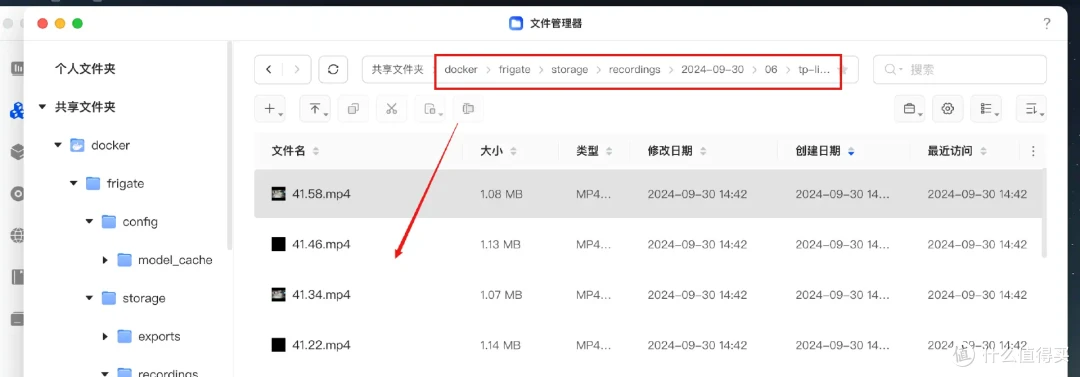Collapse the storage folder tree arrow
This screenshot has width=1080, height=377.
89,298
